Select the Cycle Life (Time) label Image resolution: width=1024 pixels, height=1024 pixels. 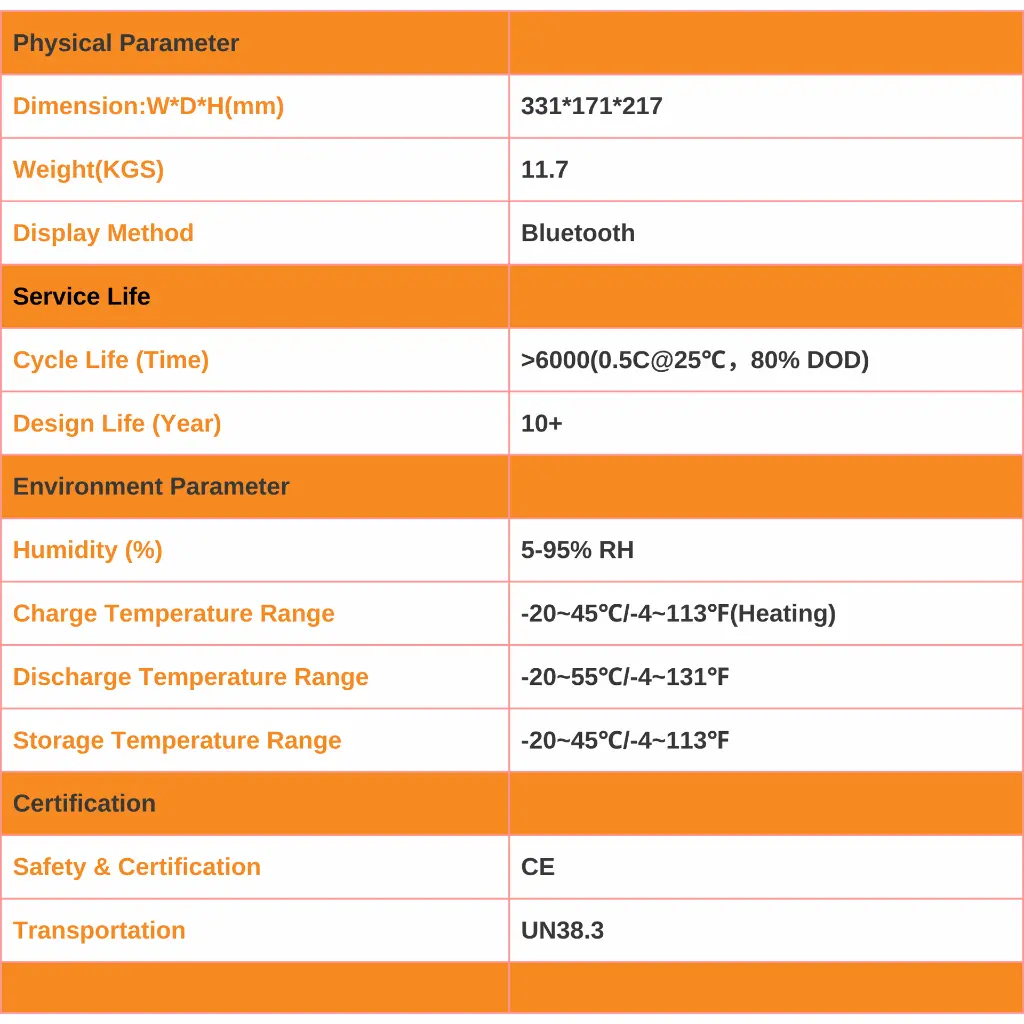[x=111, y=360]
